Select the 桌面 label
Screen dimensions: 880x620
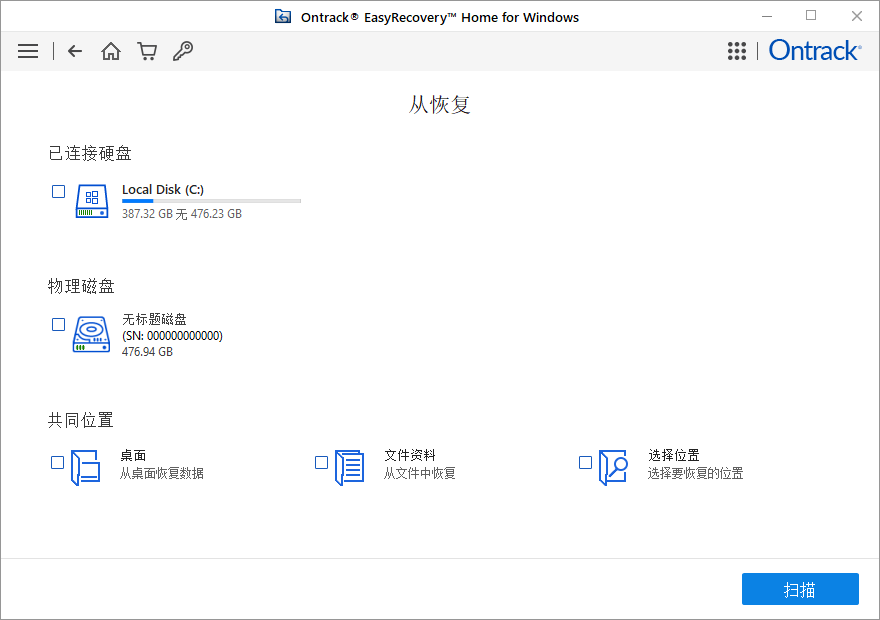(133, 455)
